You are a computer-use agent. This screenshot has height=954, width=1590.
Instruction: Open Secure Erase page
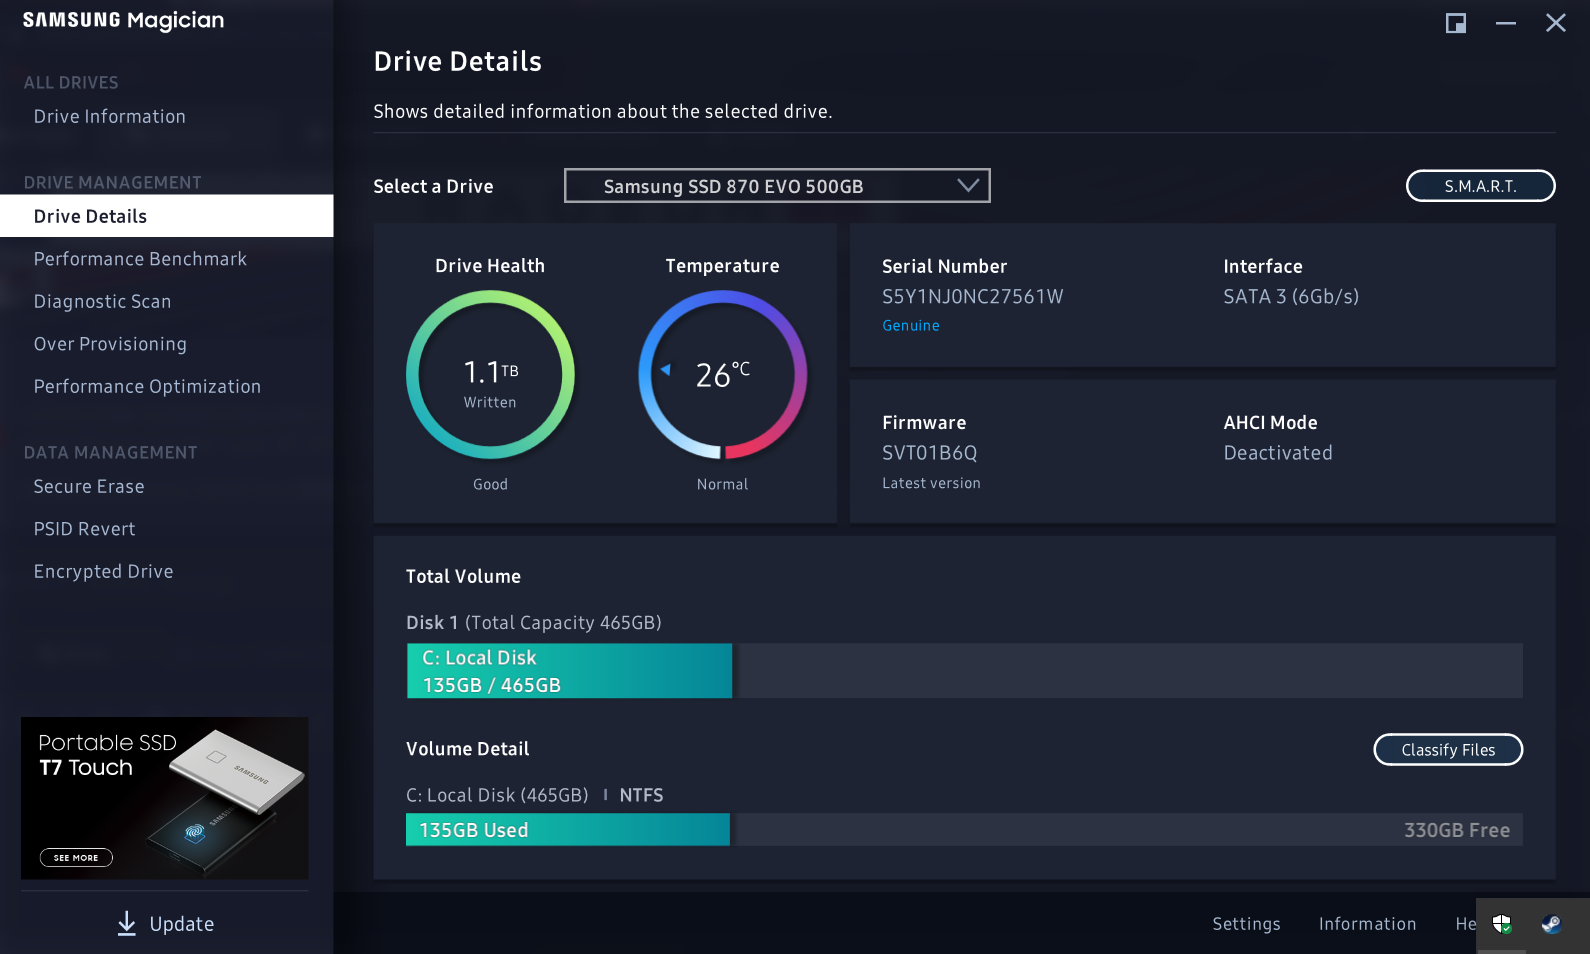pyautogui.click(x=89, y=487)
